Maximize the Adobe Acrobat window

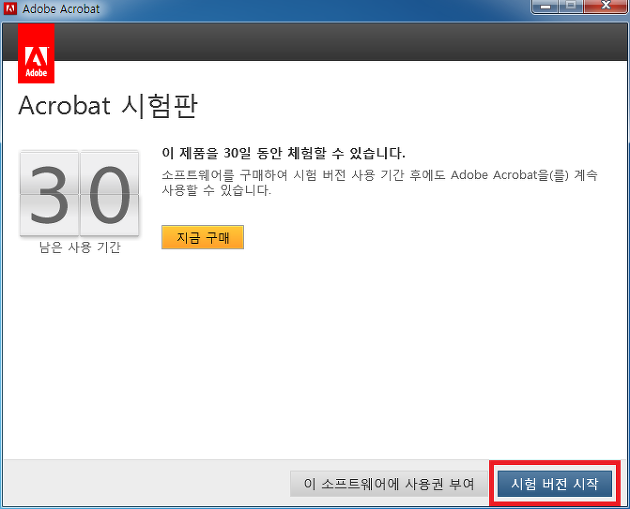571,6
